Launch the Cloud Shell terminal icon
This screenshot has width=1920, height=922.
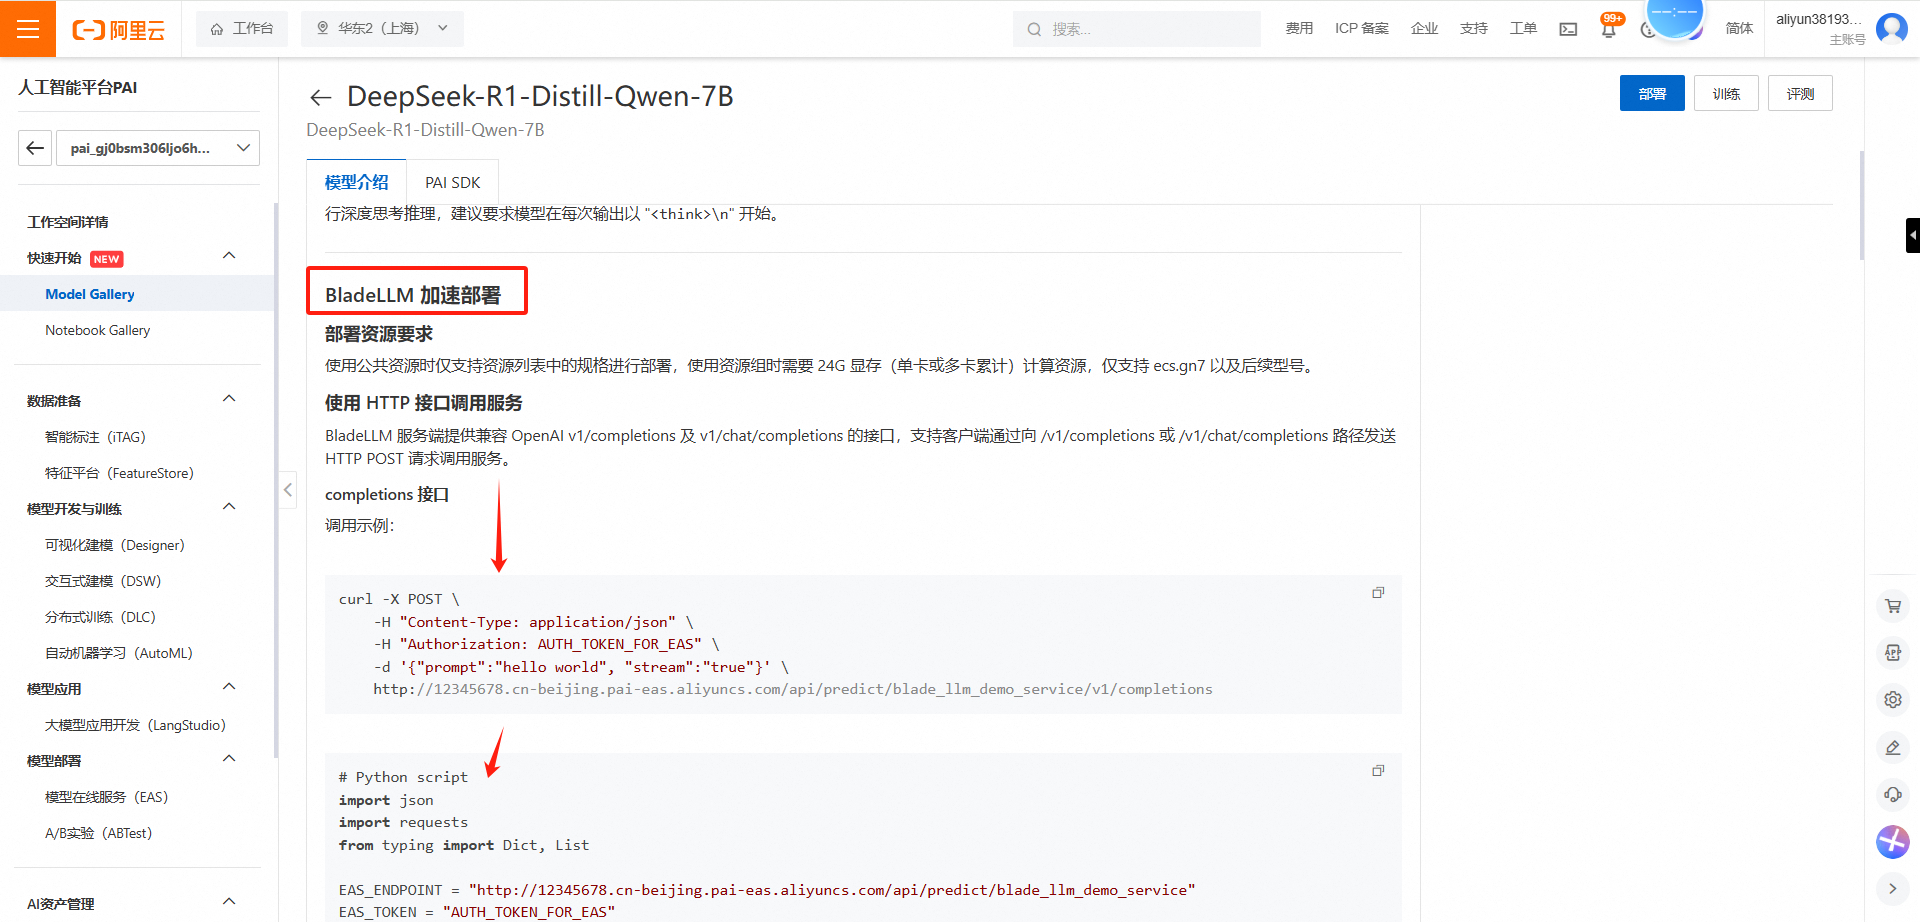(x=1568, y=29)
